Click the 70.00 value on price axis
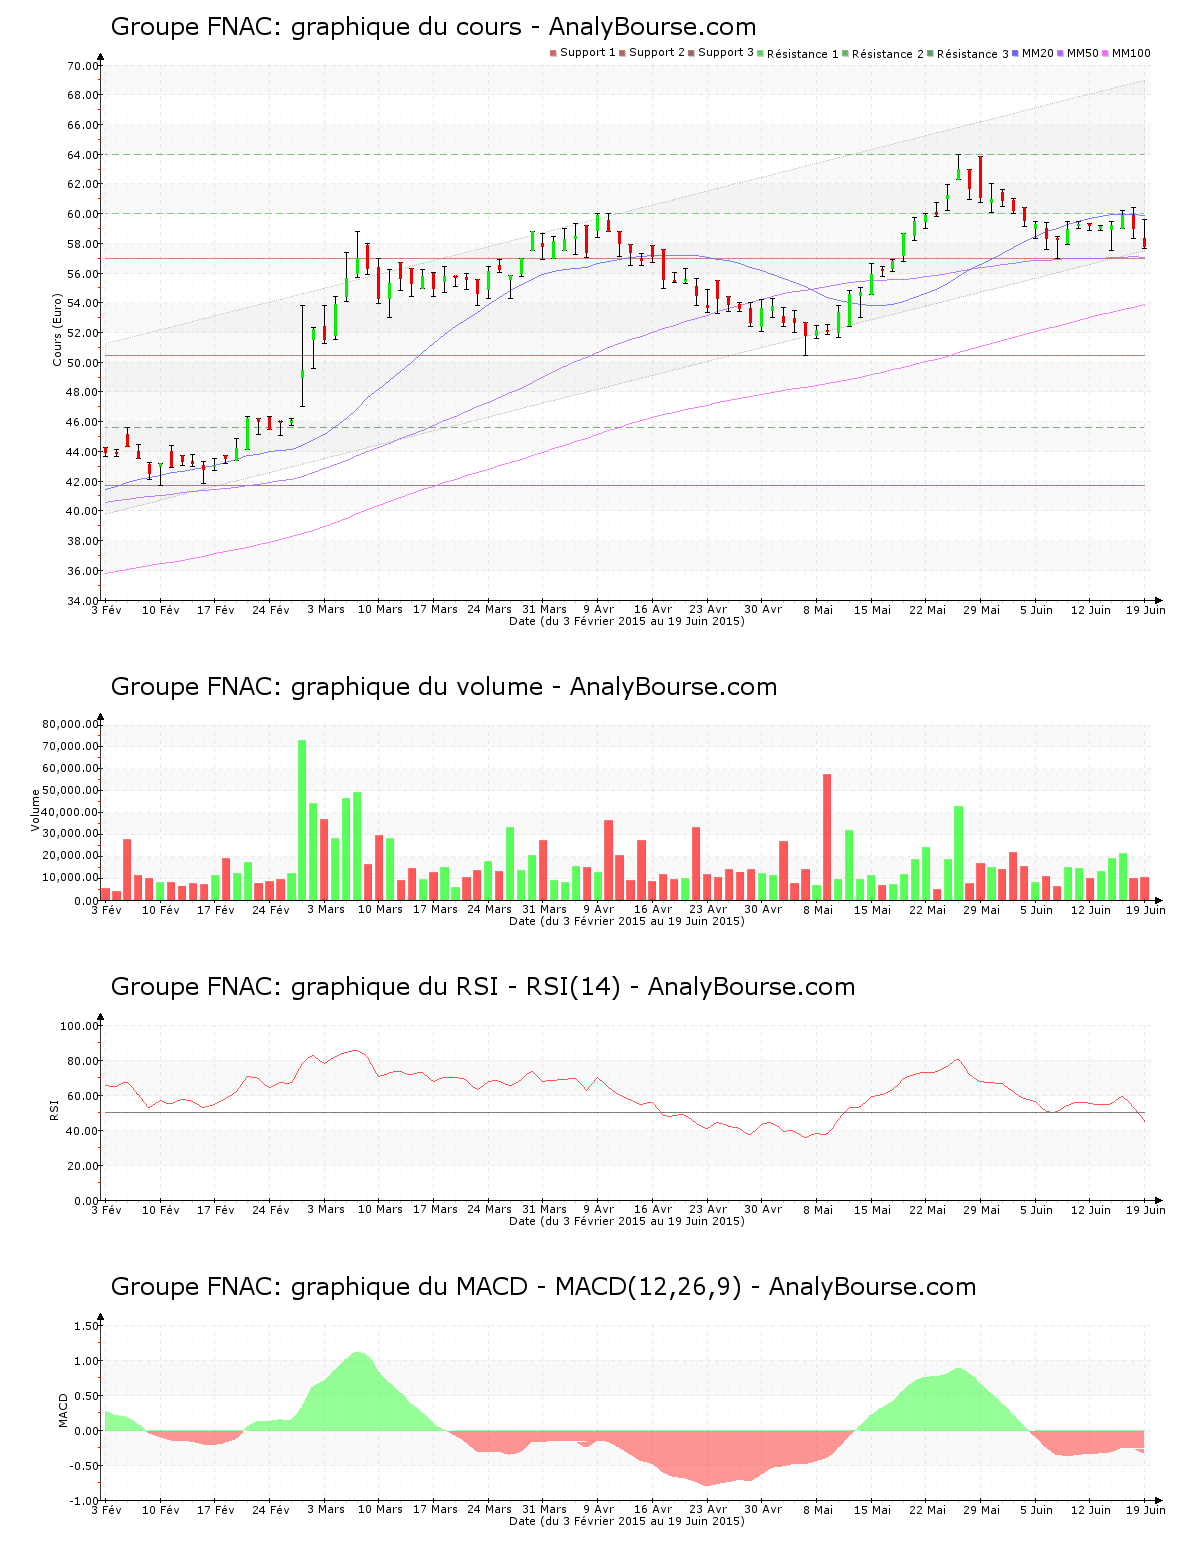The width and height of the screenshot is (1200, 1550). coord(83,66)
